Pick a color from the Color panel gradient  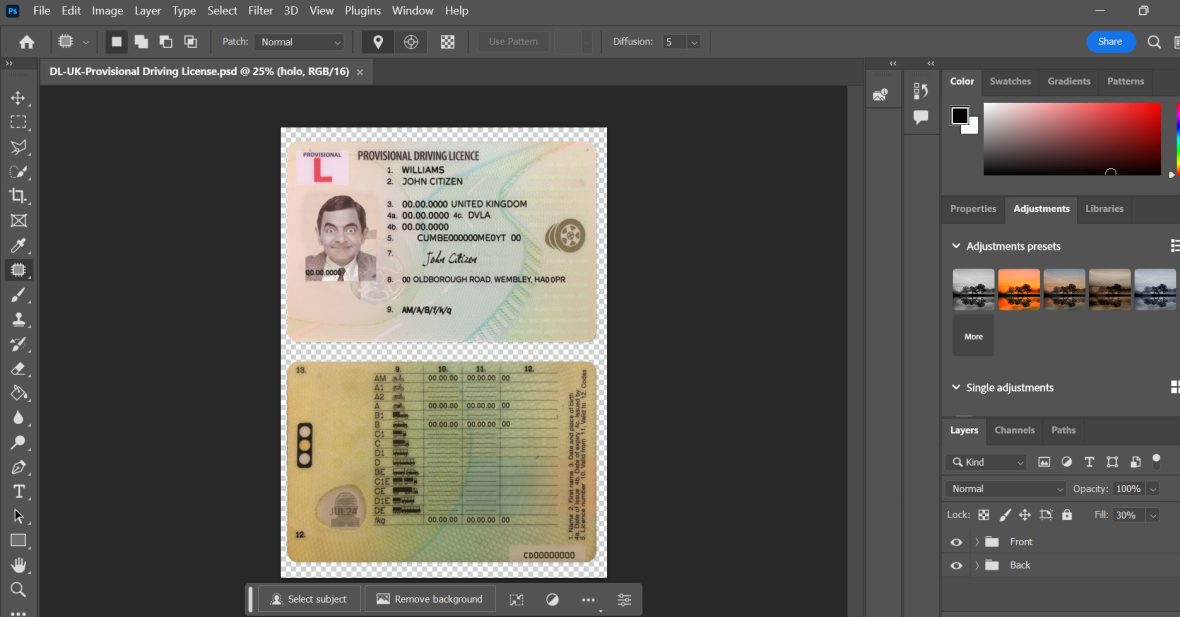coord(1072,138)
